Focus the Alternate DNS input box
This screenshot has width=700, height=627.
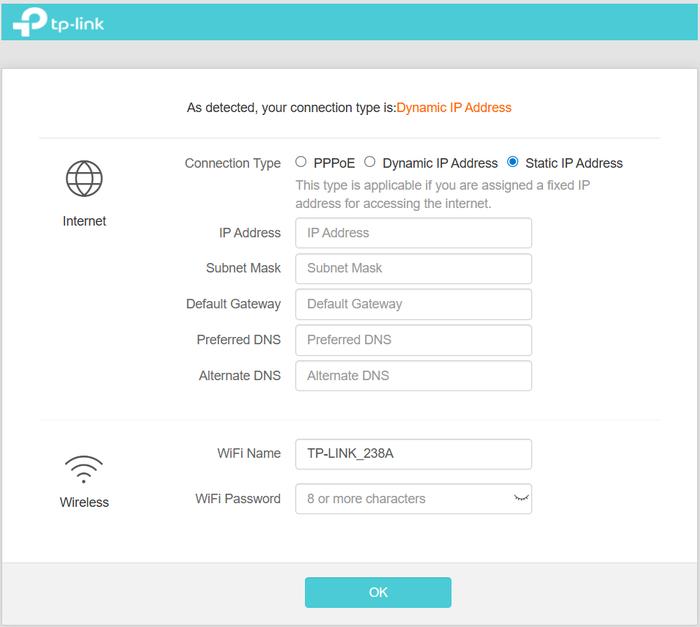413,376
